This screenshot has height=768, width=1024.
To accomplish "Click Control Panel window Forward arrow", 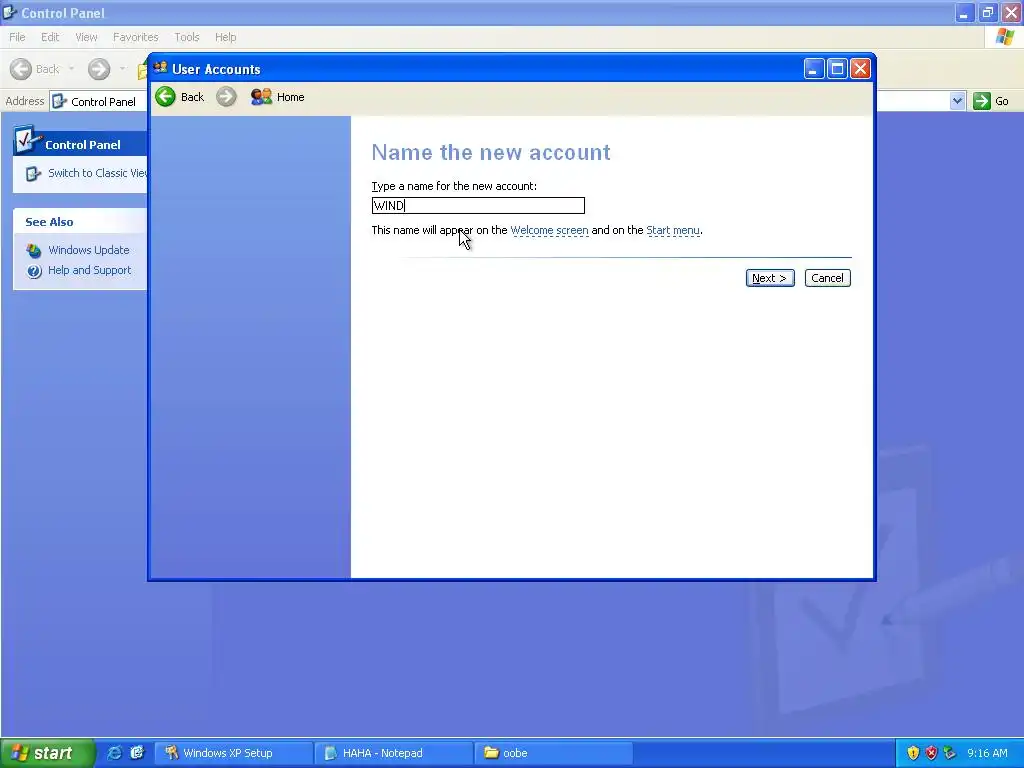I will (x=99, y=69).
